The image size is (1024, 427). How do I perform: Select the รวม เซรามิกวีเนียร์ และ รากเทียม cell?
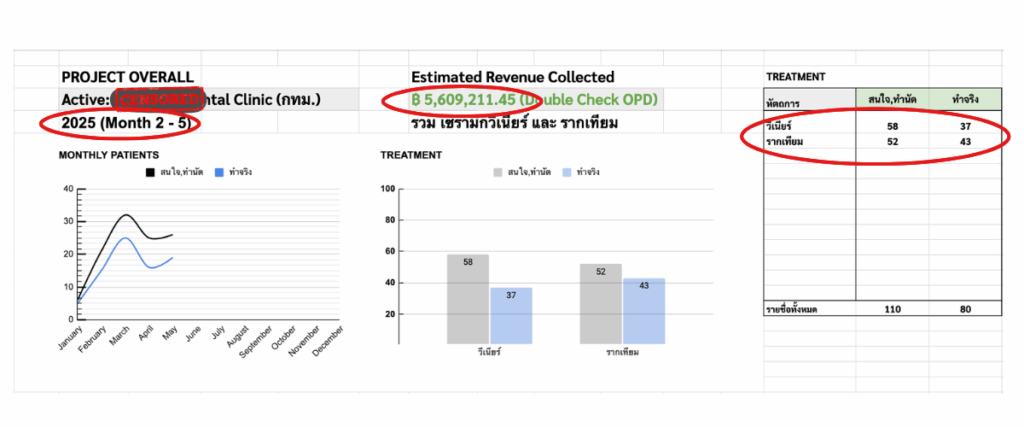click(x=514, y=124)
